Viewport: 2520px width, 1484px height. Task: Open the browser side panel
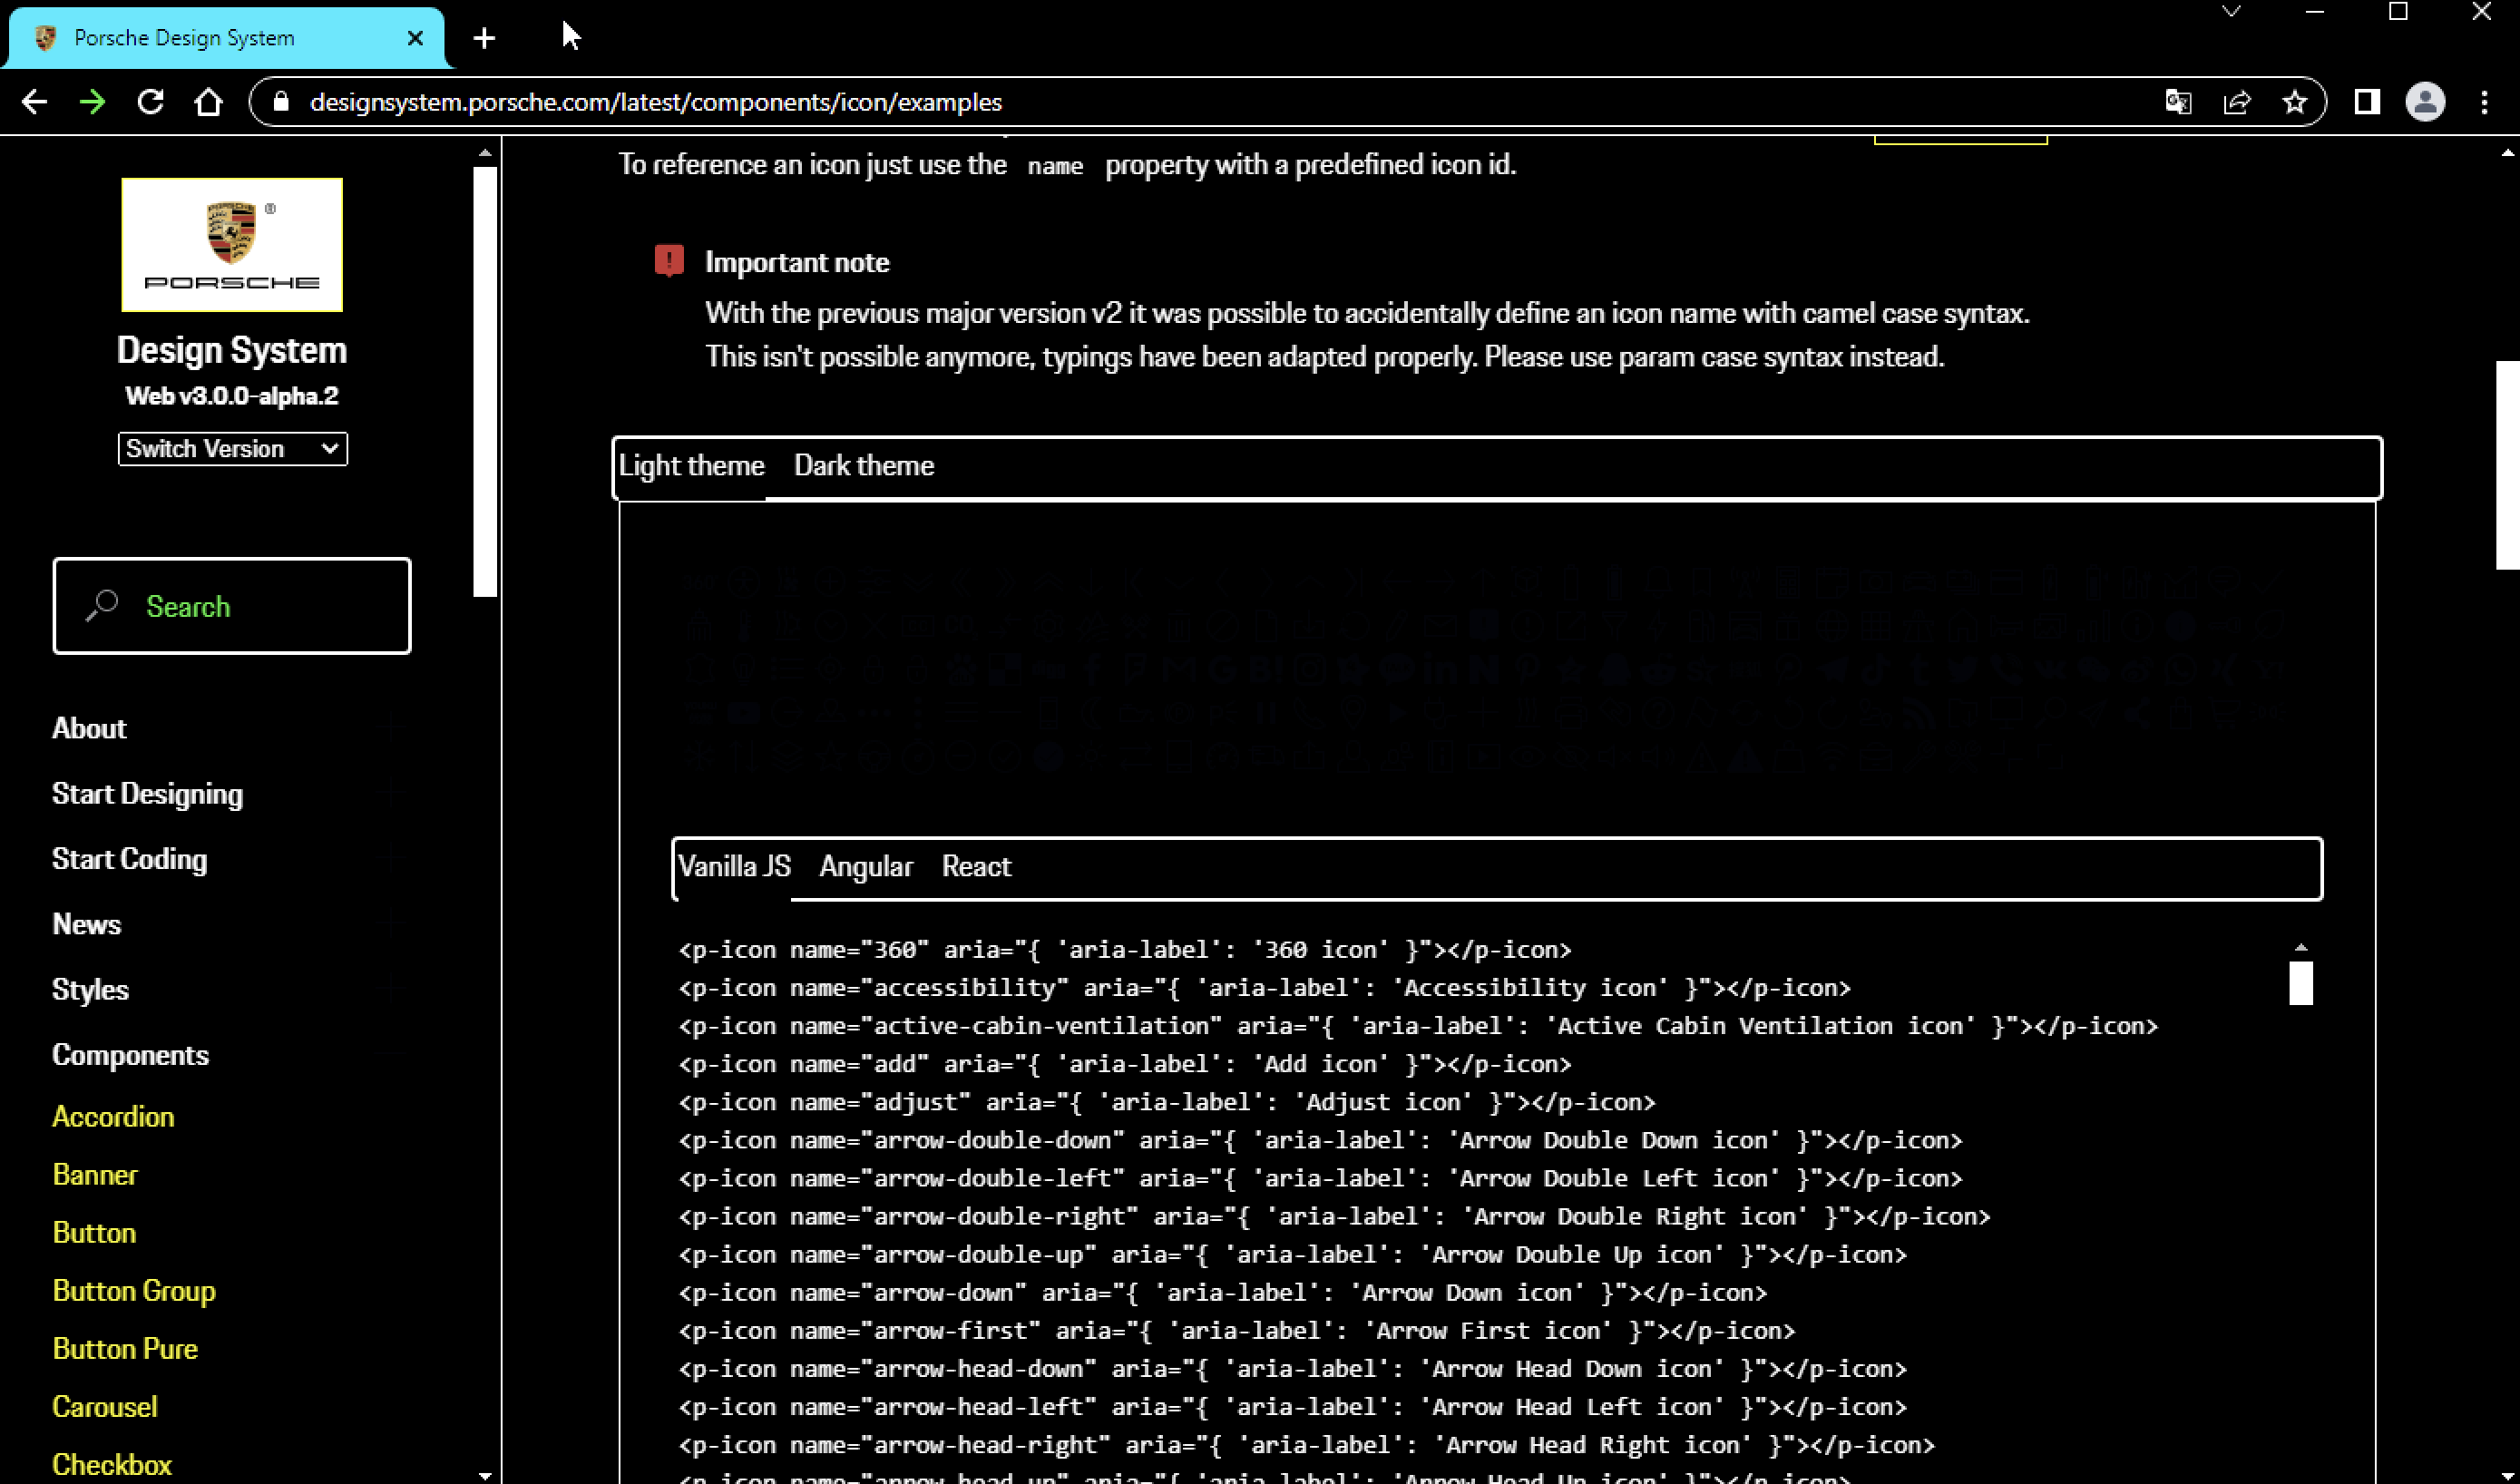click(x=2366, y=102)
